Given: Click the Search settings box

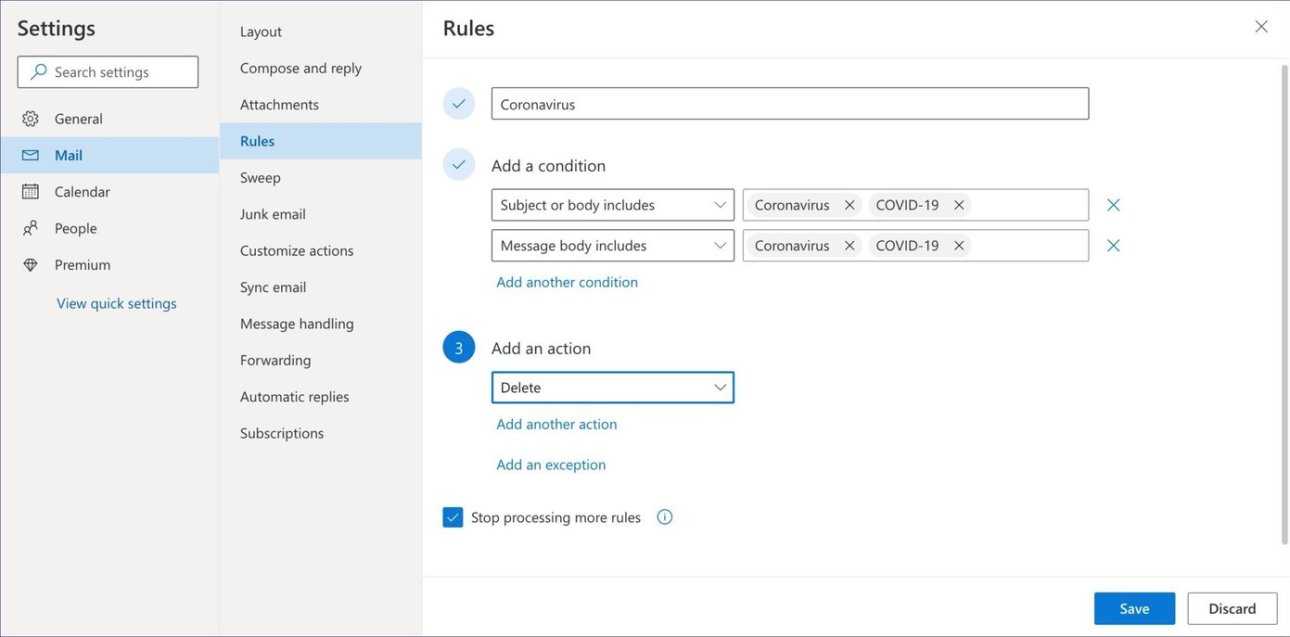Looking at the screenshot, I should click(108, 72).
